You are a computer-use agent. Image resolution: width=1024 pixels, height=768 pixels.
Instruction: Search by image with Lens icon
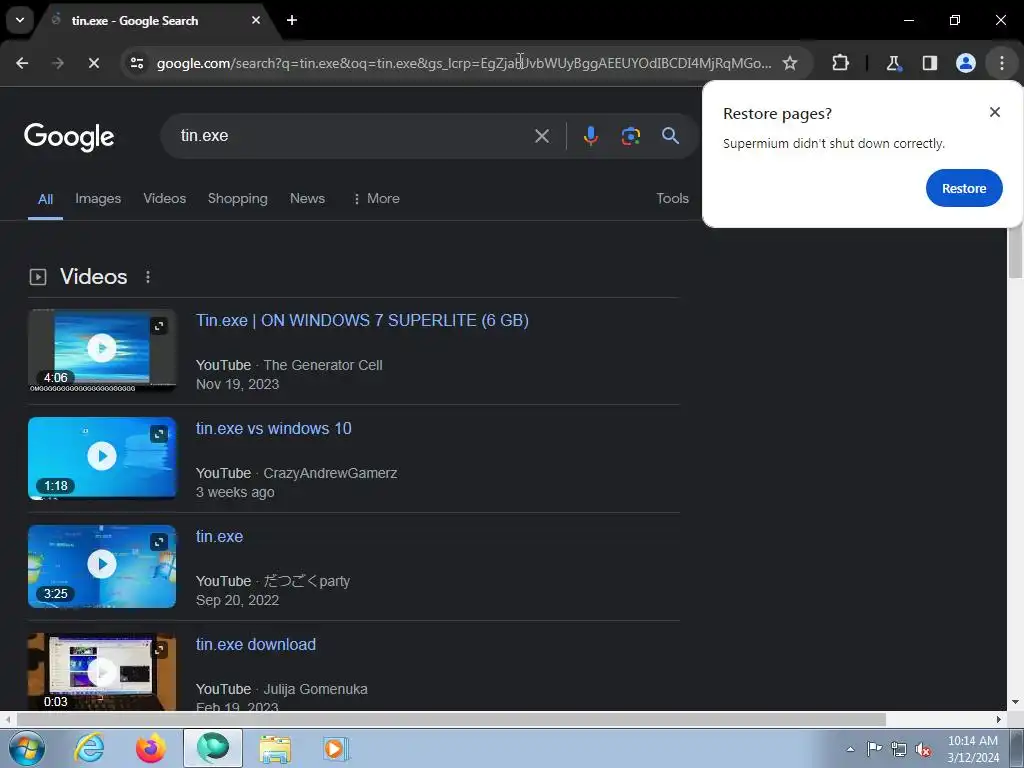click(630, 136)
